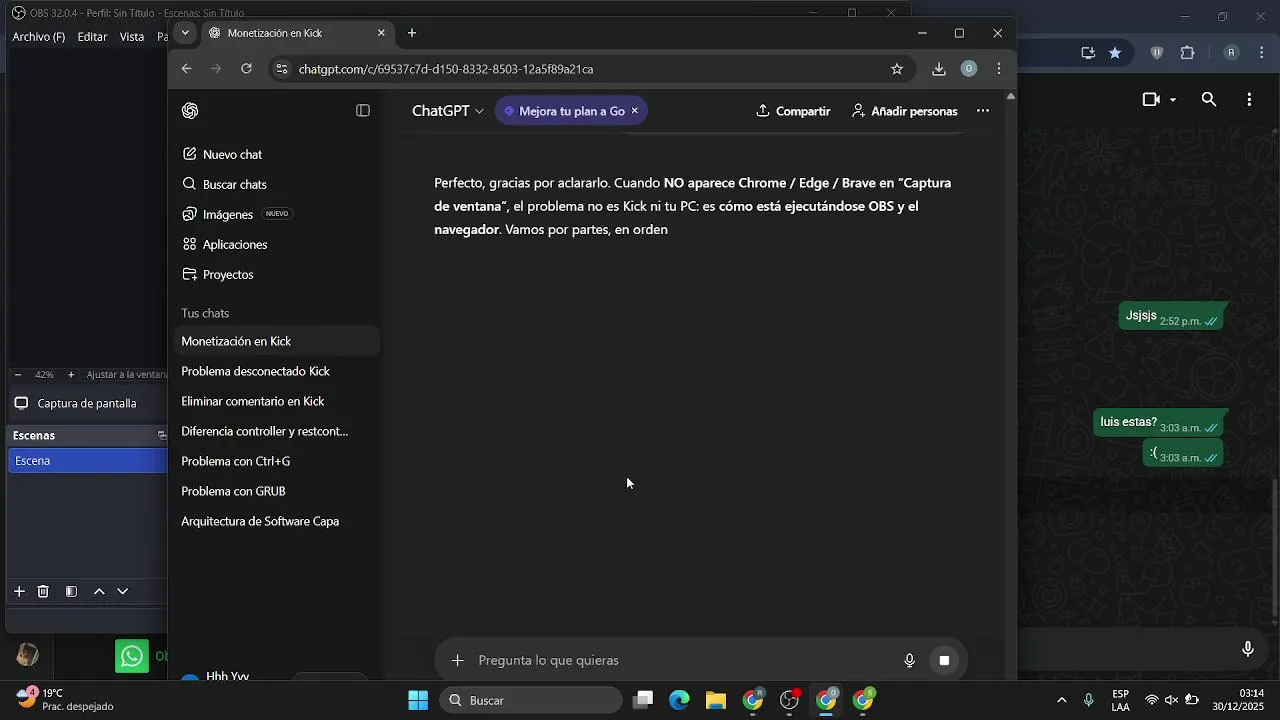Open the Editar menu in OBS
This screenshot has height=720, width=1280.
tap(92, 37)
